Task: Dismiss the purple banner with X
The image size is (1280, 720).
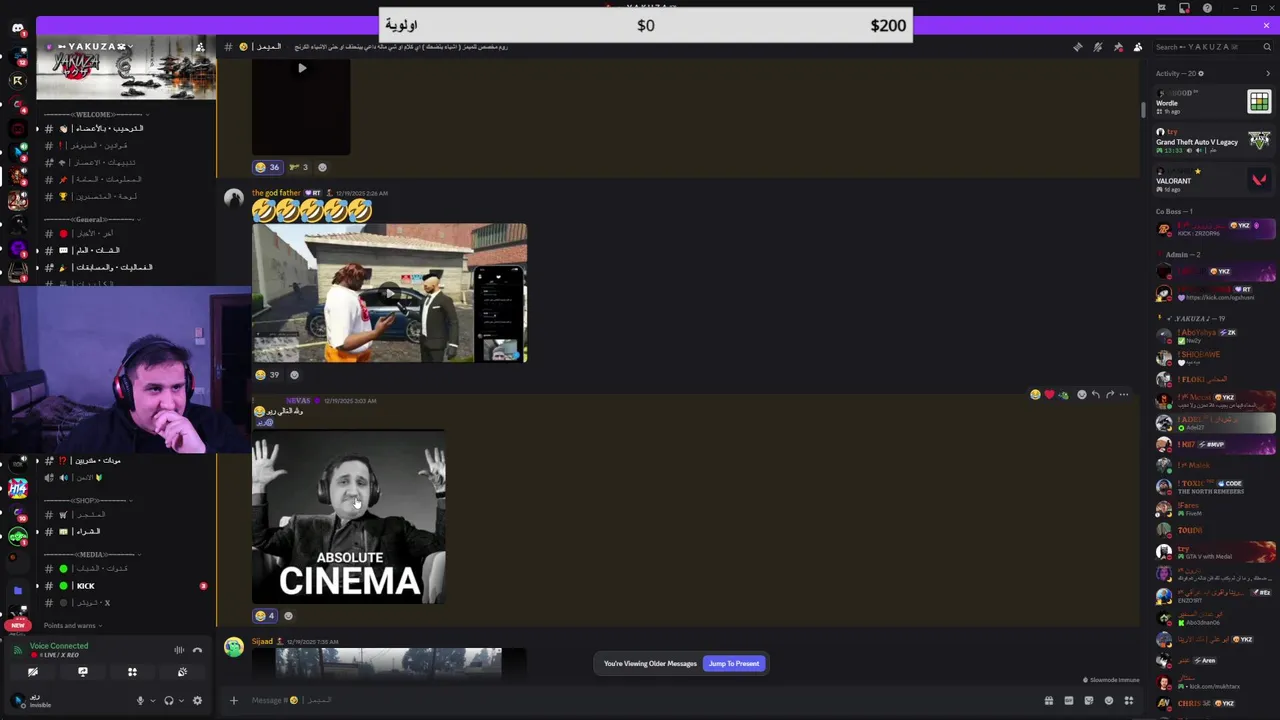Action: [1266, 25]
